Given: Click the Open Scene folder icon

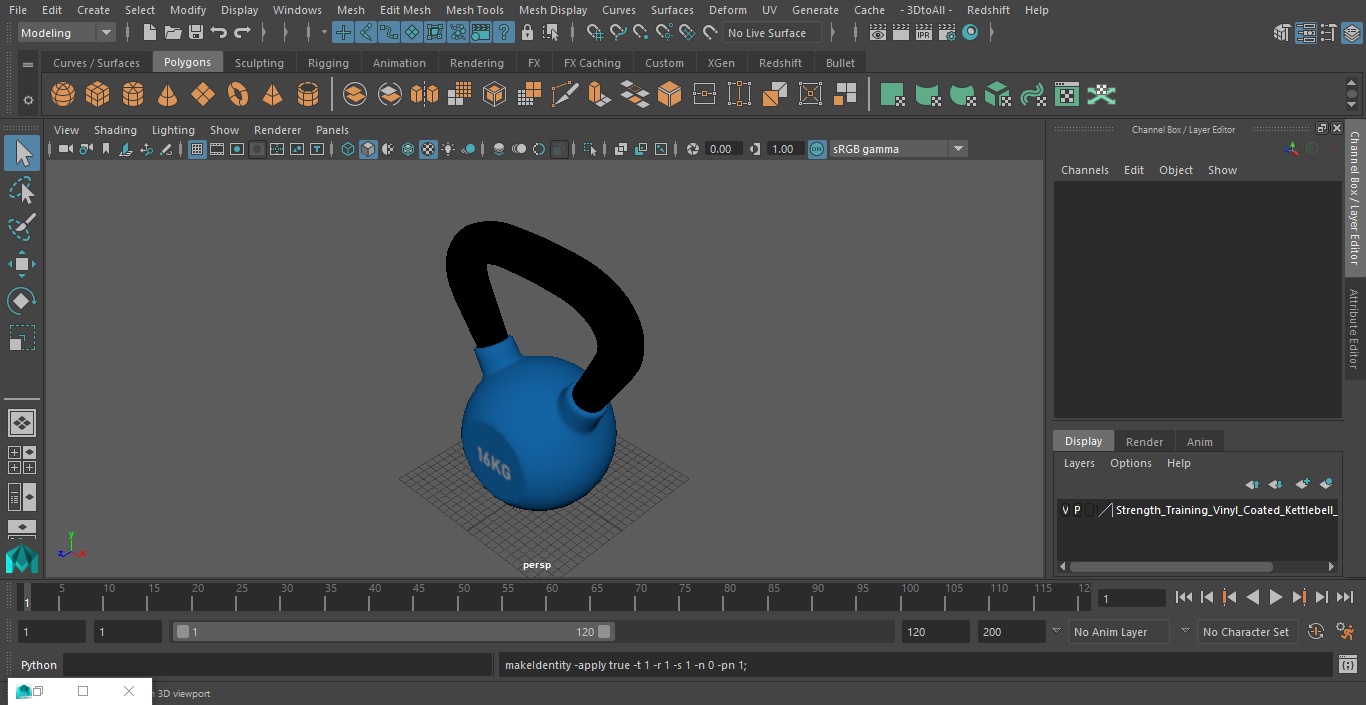Looking at the screenshot, I should [x=173, y=33].
